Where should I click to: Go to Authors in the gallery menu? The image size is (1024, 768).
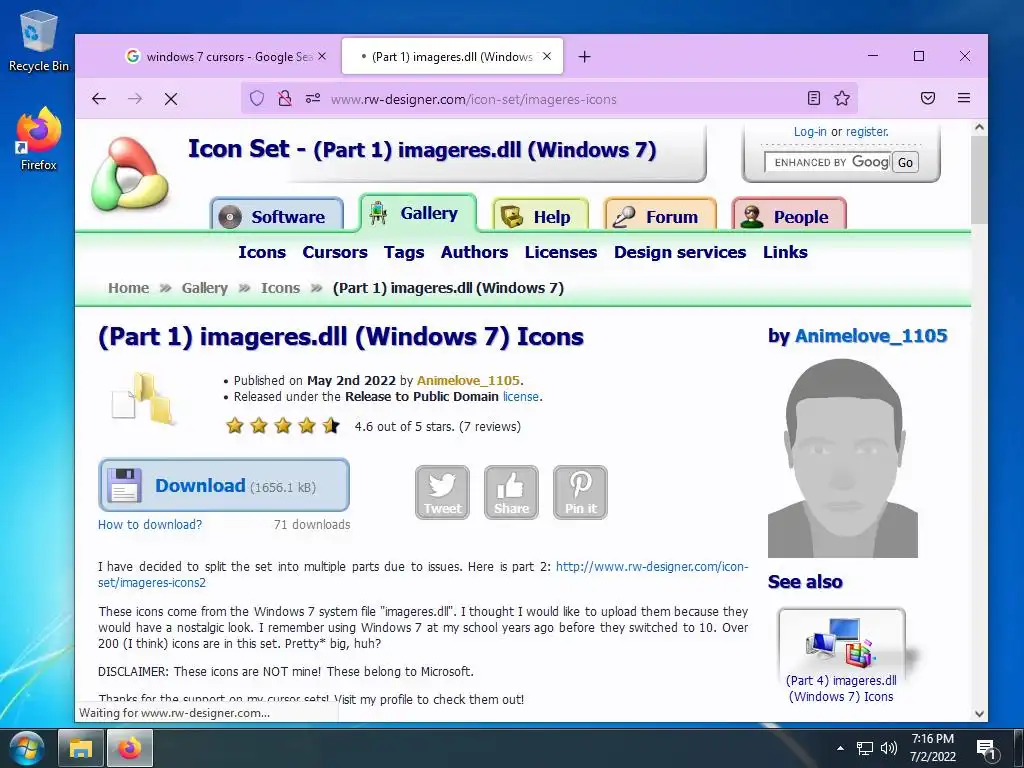[474, 252]
